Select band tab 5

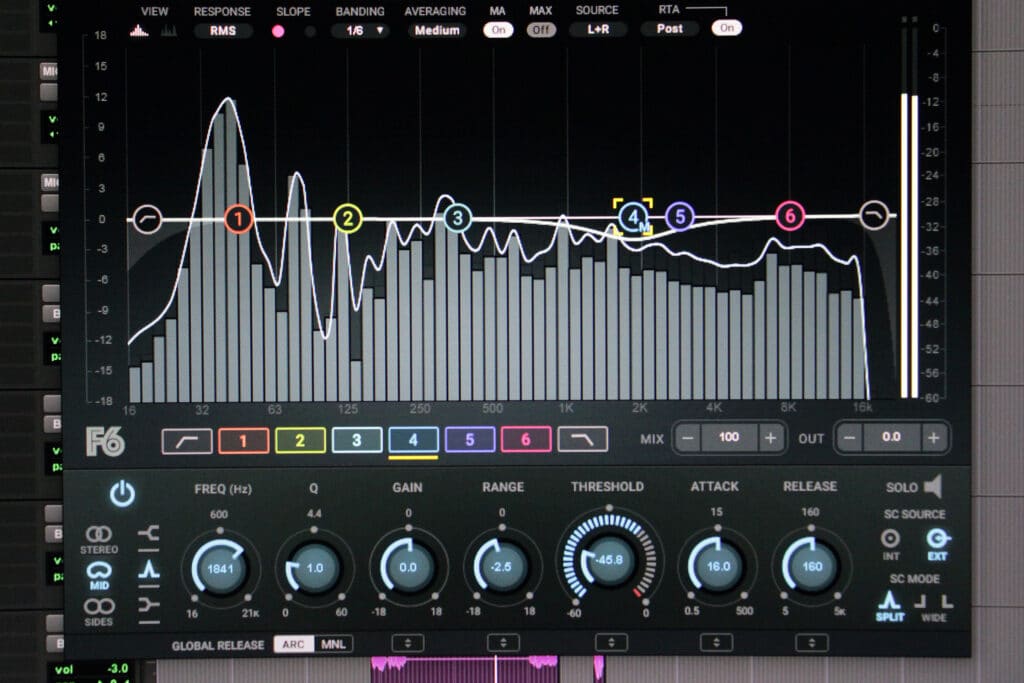pos(470,439)
